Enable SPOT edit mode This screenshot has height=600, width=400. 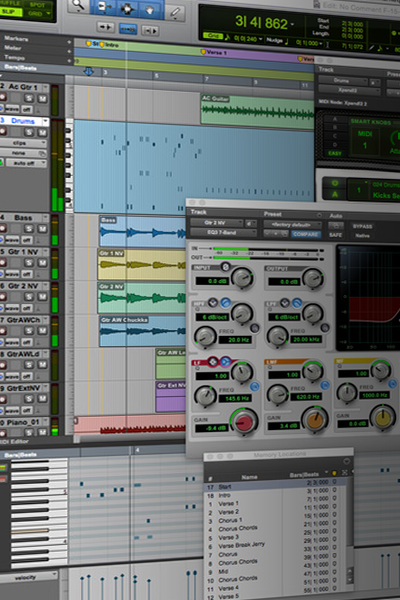37,5
